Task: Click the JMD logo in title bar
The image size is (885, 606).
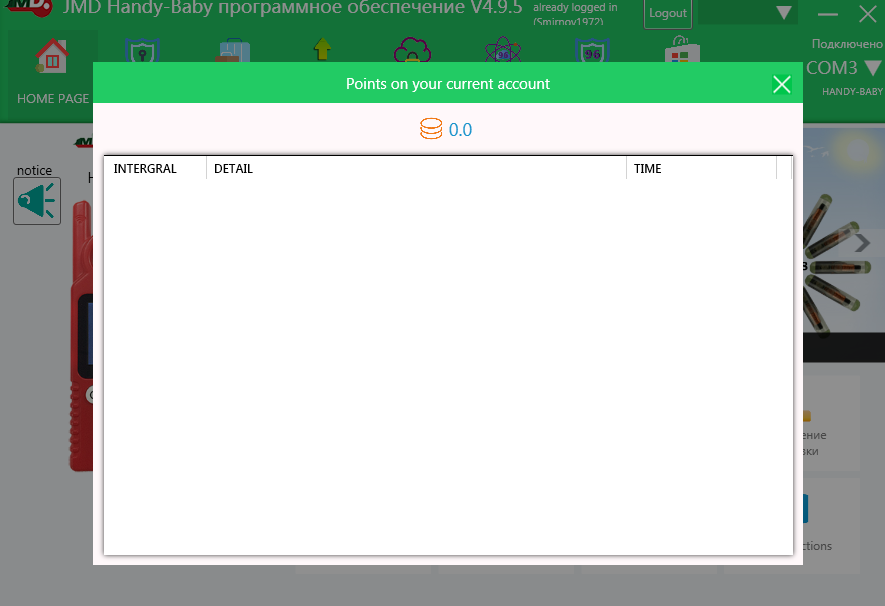Action: (29, 8)
